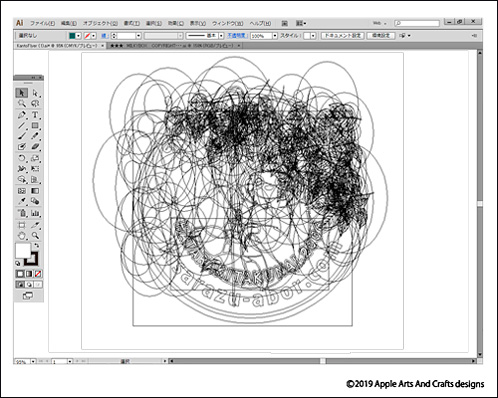
Task: Choose the Magic Wand tool
Action: tap(22, 103)
